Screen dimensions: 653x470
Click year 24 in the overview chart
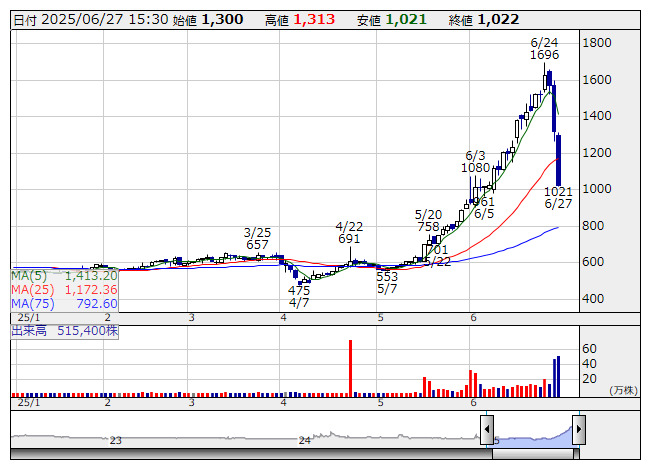tap(305, 440)
